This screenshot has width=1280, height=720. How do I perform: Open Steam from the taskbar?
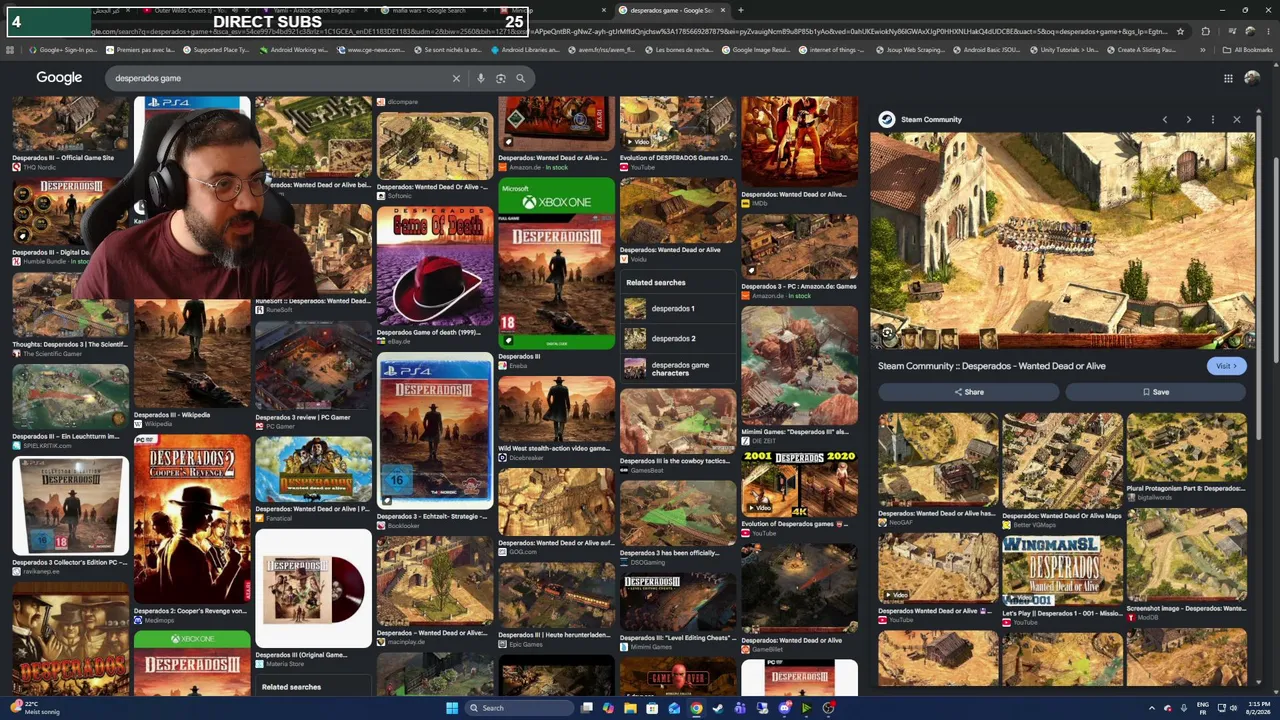coord(718,708)
